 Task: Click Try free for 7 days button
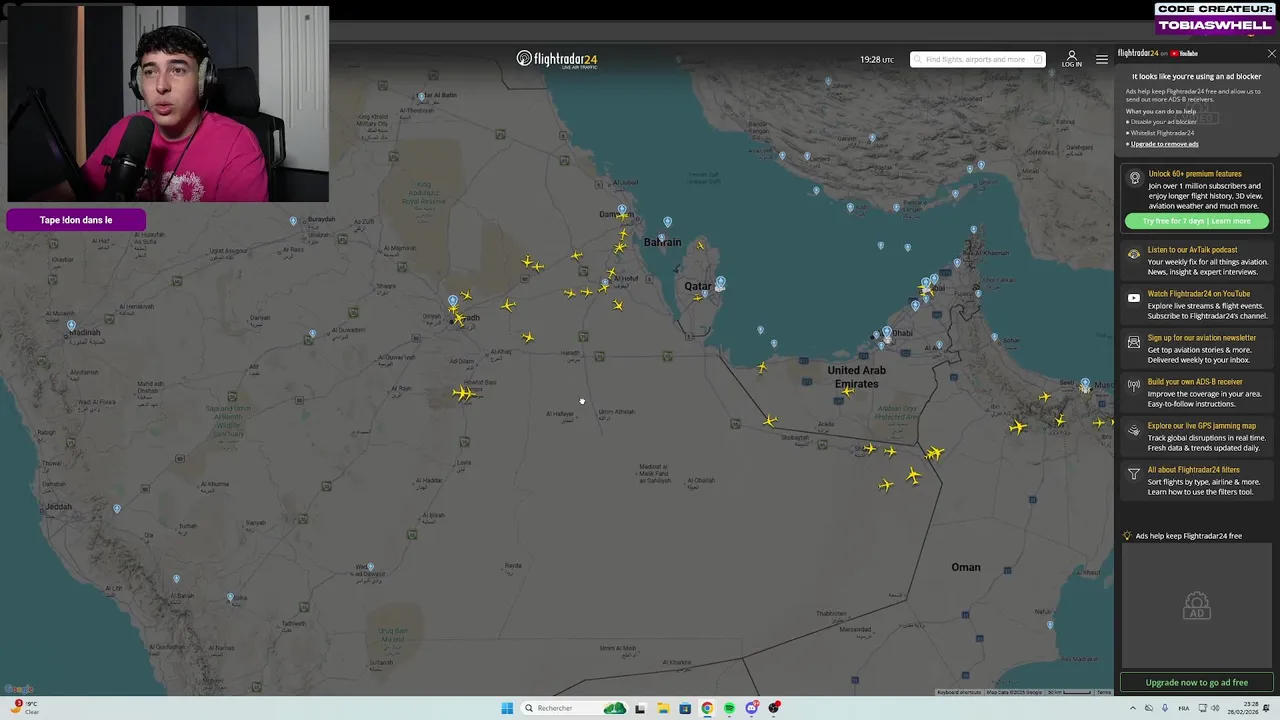point(1196,221)
